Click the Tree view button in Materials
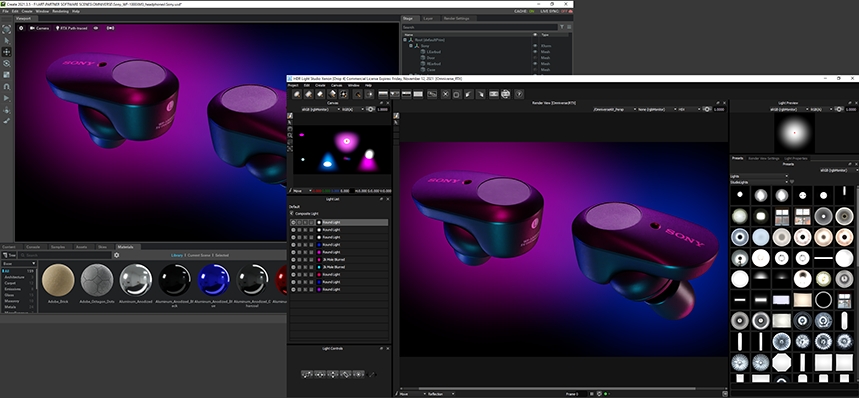Image resolution: width=859 pixels, height=398 pixels. pyautogui.click(x=10, y=255)
